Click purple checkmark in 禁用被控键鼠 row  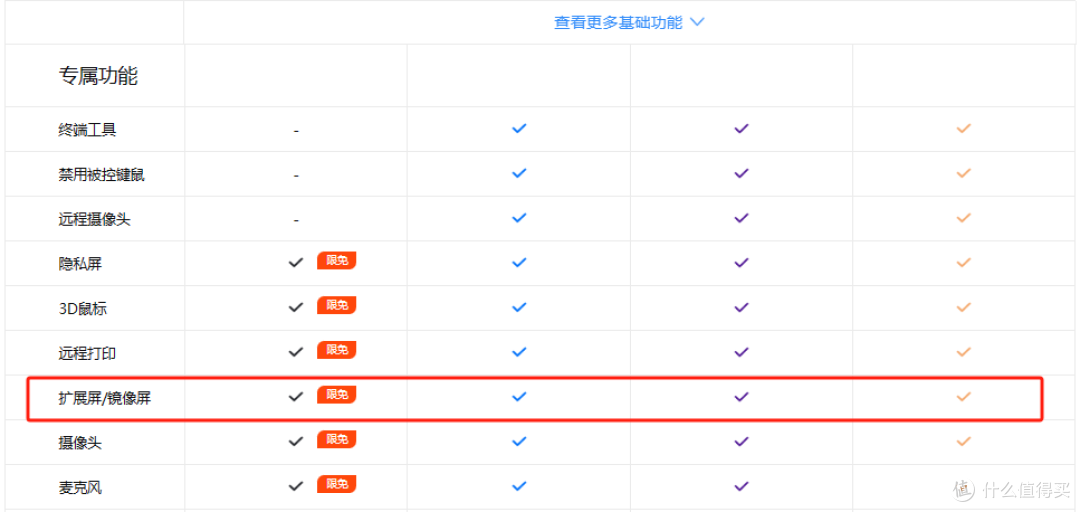(x=741, y=173)
